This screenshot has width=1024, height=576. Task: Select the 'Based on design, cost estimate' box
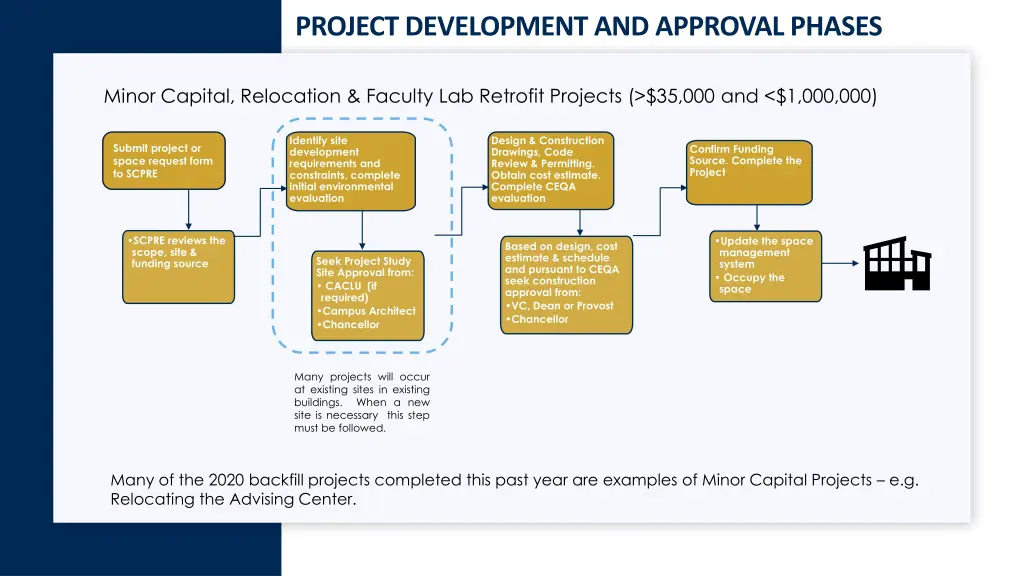[565, 283]
